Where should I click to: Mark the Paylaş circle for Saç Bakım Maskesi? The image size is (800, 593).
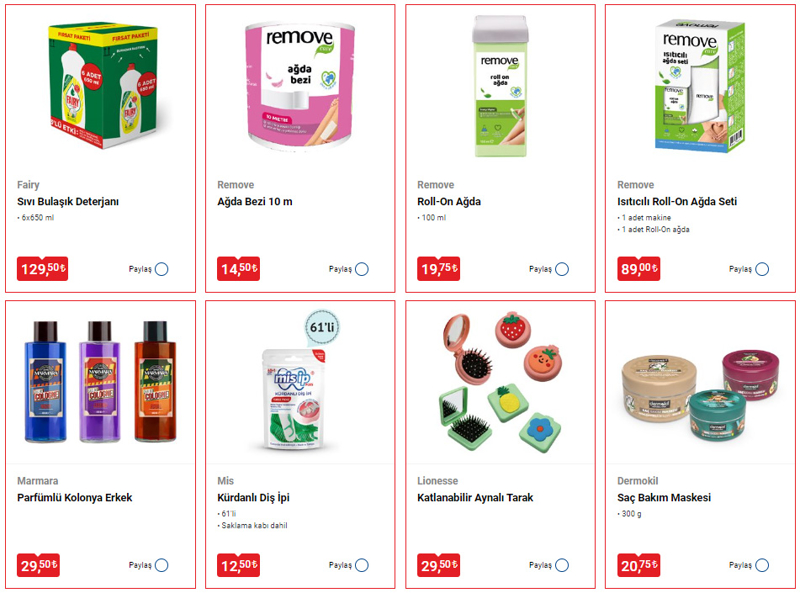point(762,565)
